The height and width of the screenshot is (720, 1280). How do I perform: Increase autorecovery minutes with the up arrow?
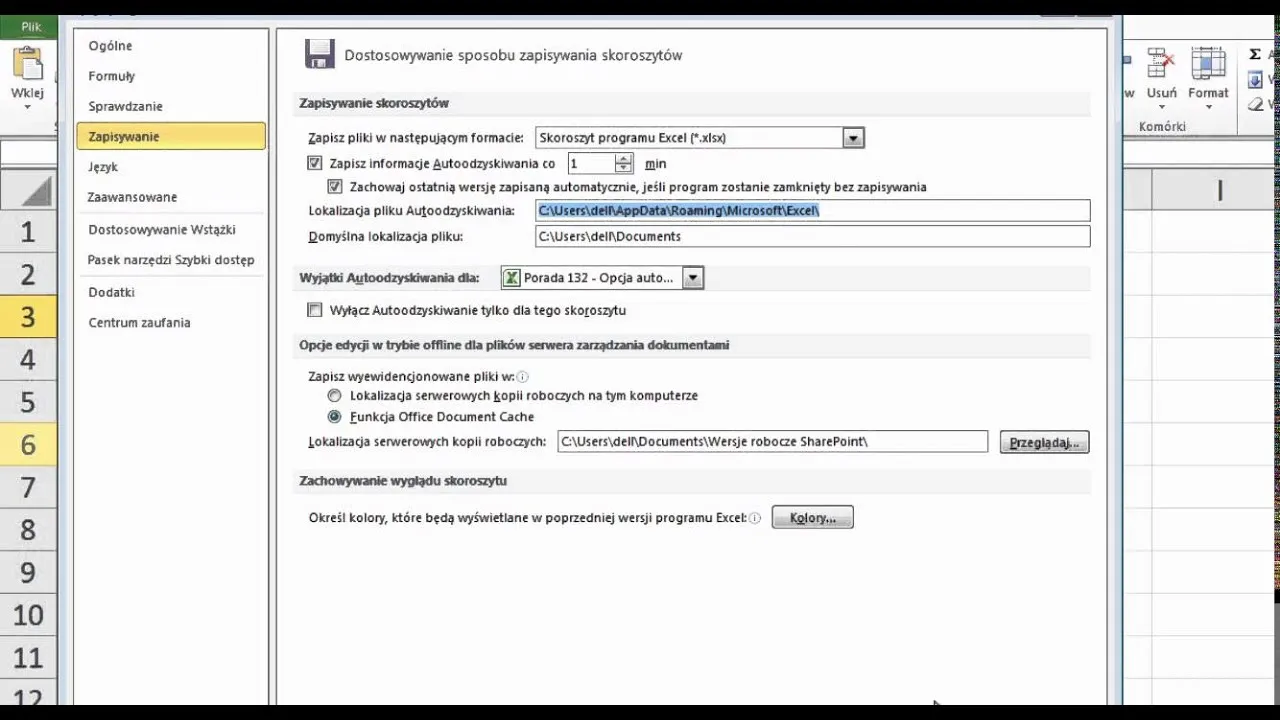tap(624, 158)
